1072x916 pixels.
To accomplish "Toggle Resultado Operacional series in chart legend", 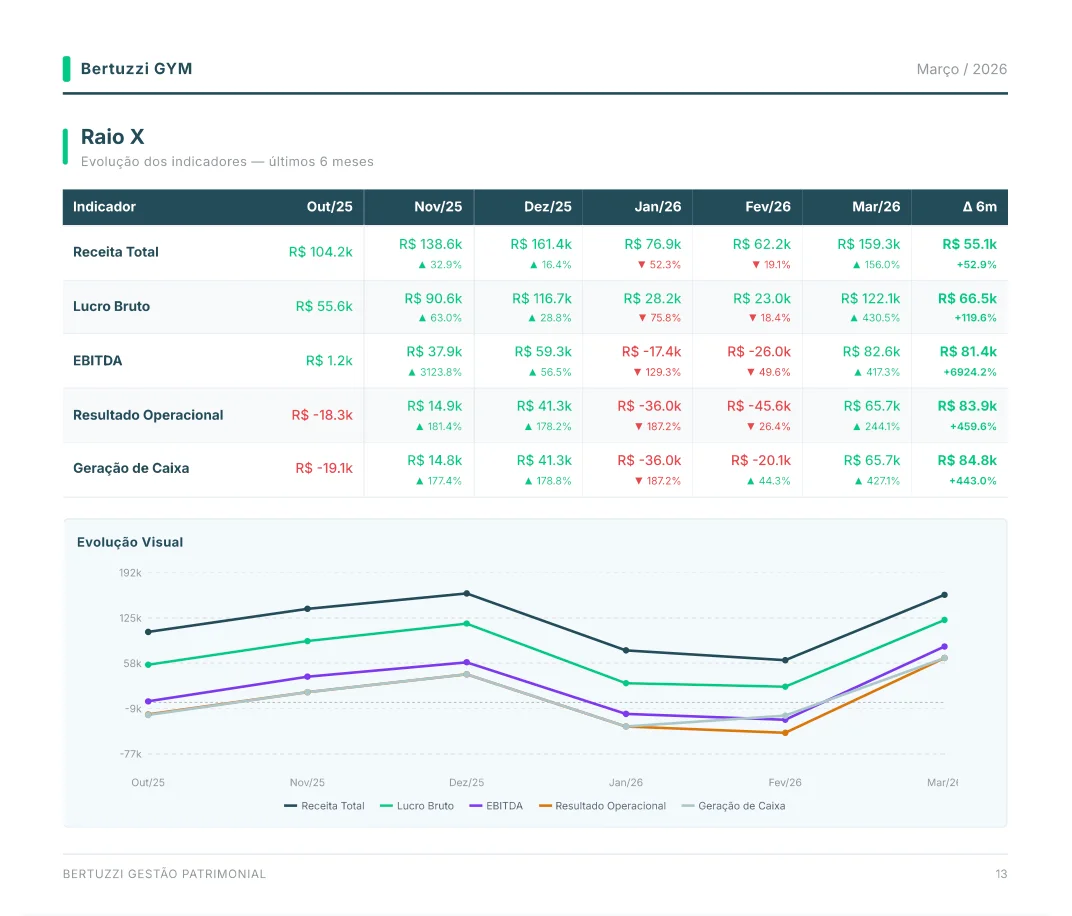I will [x=602, y=806].
